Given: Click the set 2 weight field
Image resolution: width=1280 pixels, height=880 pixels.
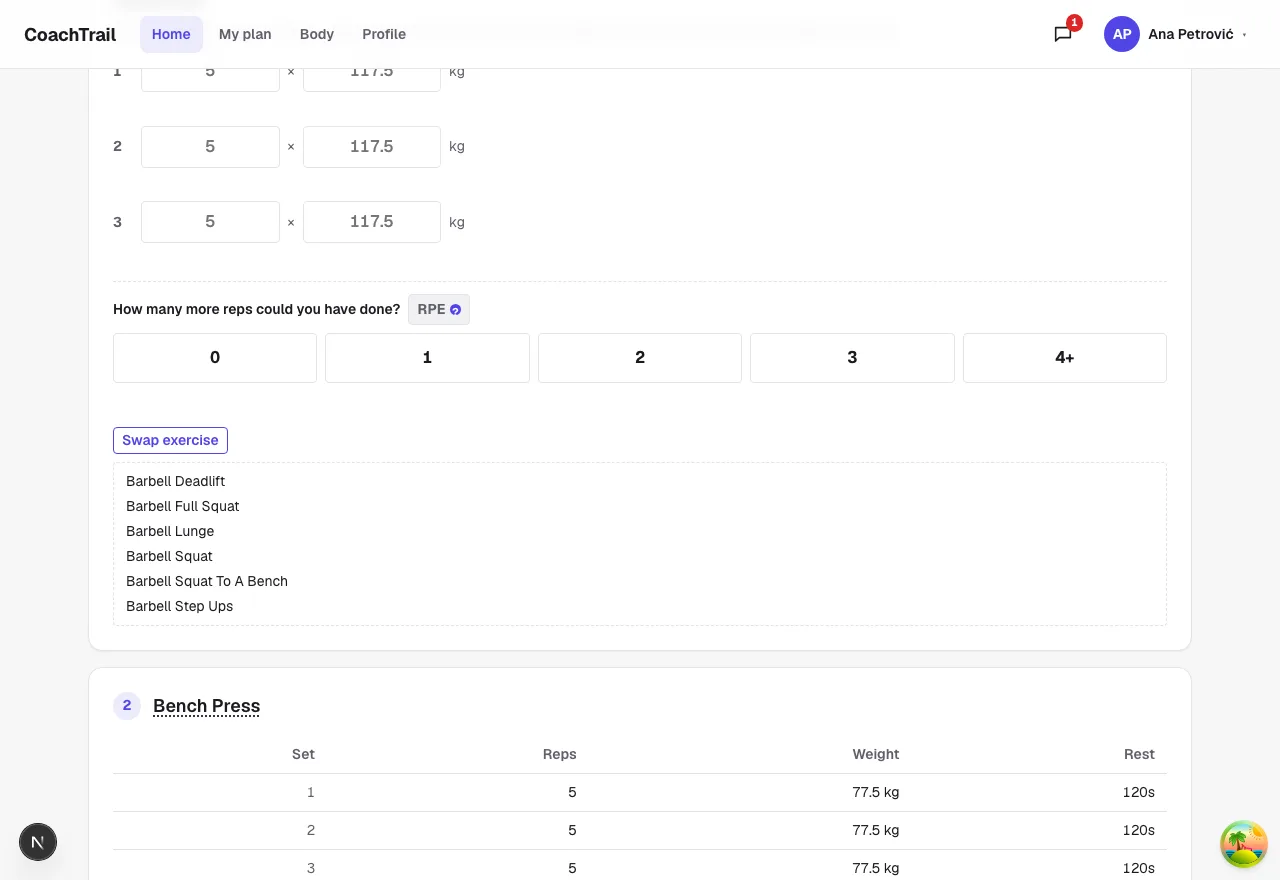Looking at the screenshot, I should 372,147.
